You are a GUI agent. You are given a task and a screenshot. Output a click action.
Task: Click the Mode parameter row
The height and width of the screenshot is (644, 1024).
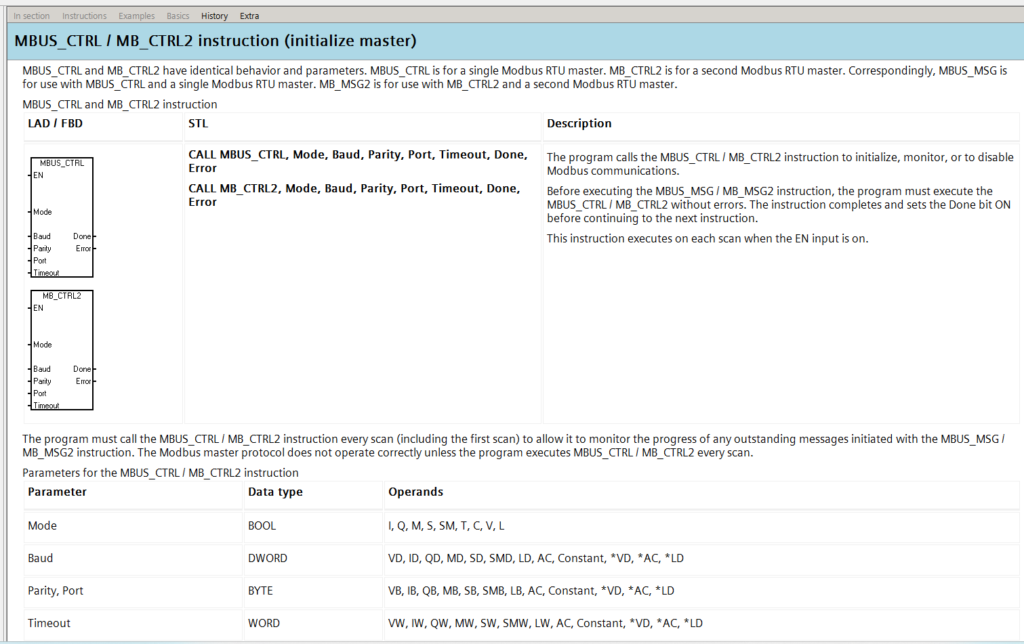[41, 525]
